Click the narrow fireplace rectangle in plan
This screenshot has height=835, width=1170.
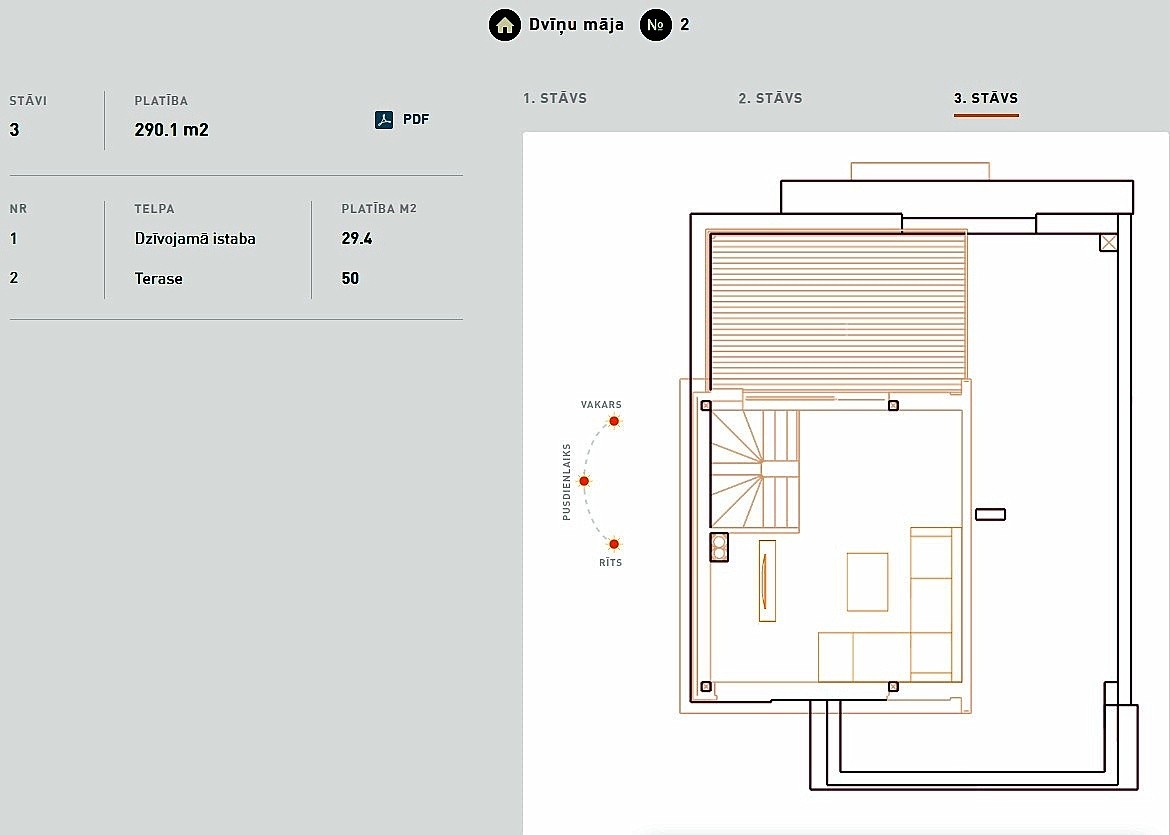(x=767, y=580)
